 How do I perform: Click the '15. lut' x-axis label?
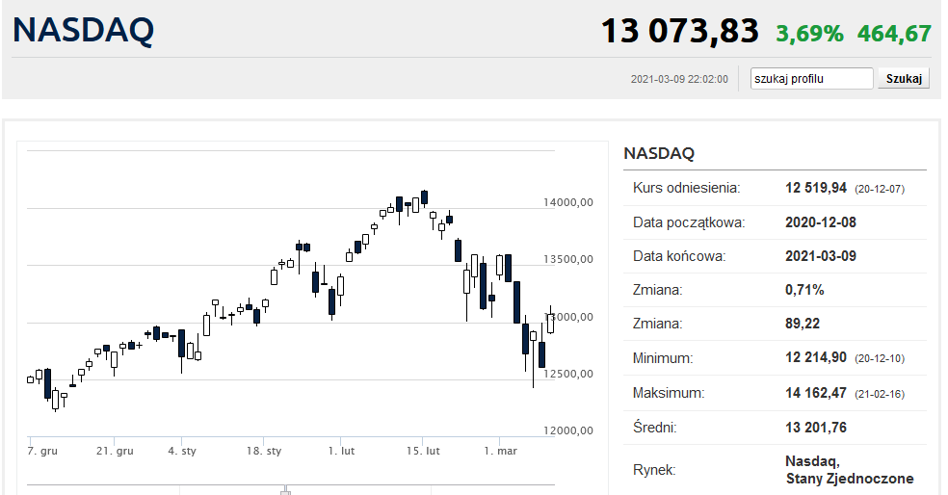click(423, 451)
